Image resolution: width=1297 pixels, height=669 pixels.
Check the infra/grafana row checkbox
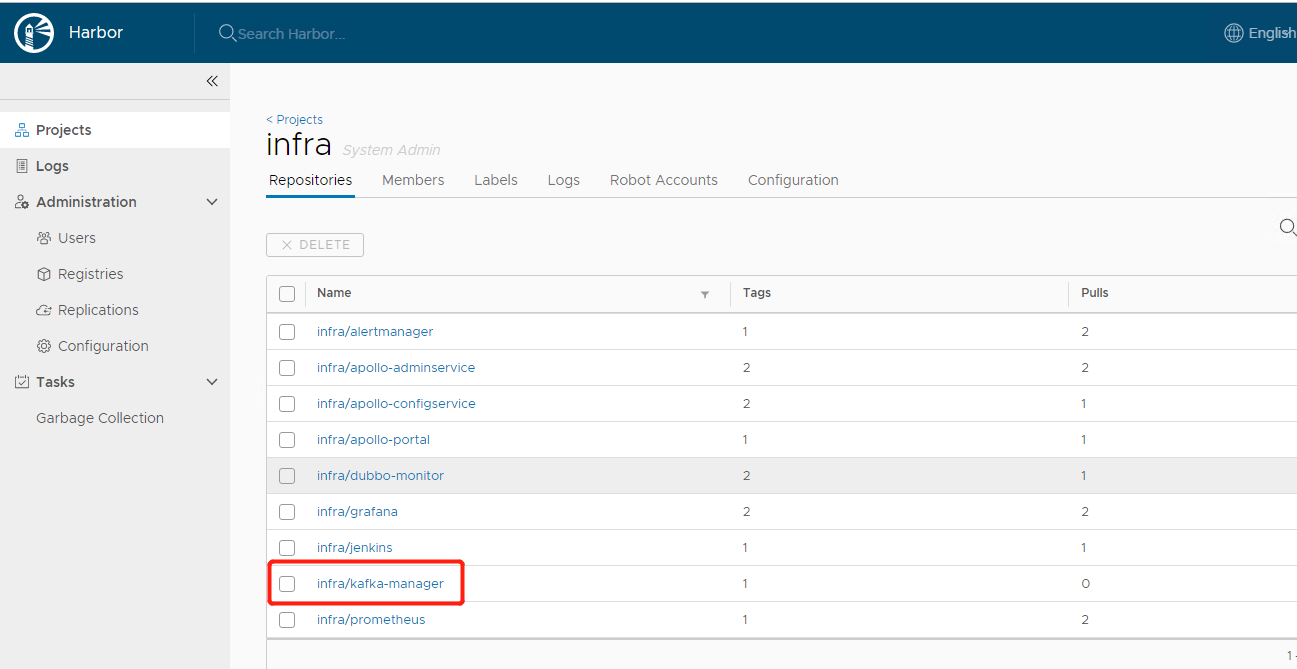(x=287, y=512)
